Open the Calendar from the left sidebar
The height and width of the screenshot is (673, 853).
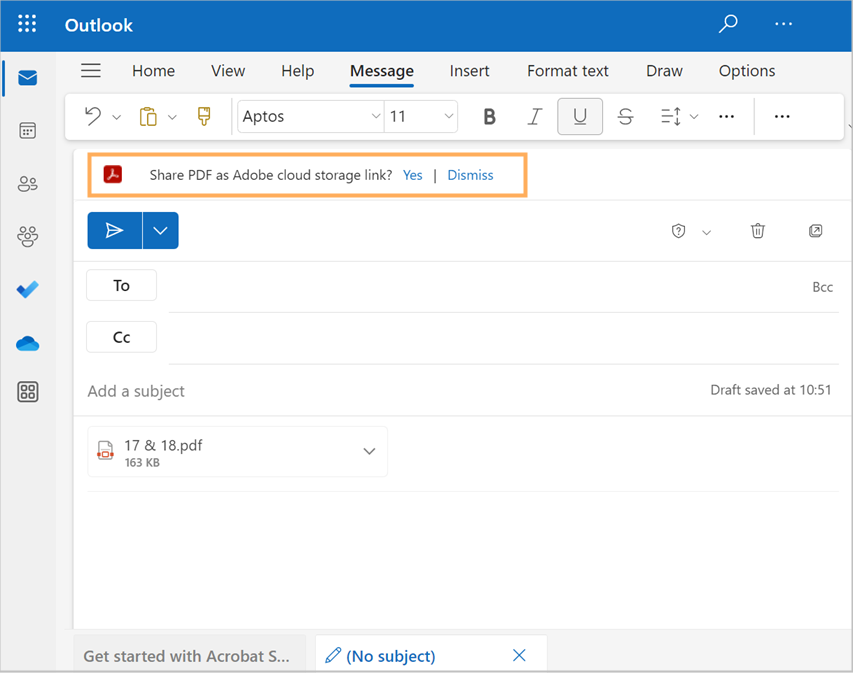(27, 130)
